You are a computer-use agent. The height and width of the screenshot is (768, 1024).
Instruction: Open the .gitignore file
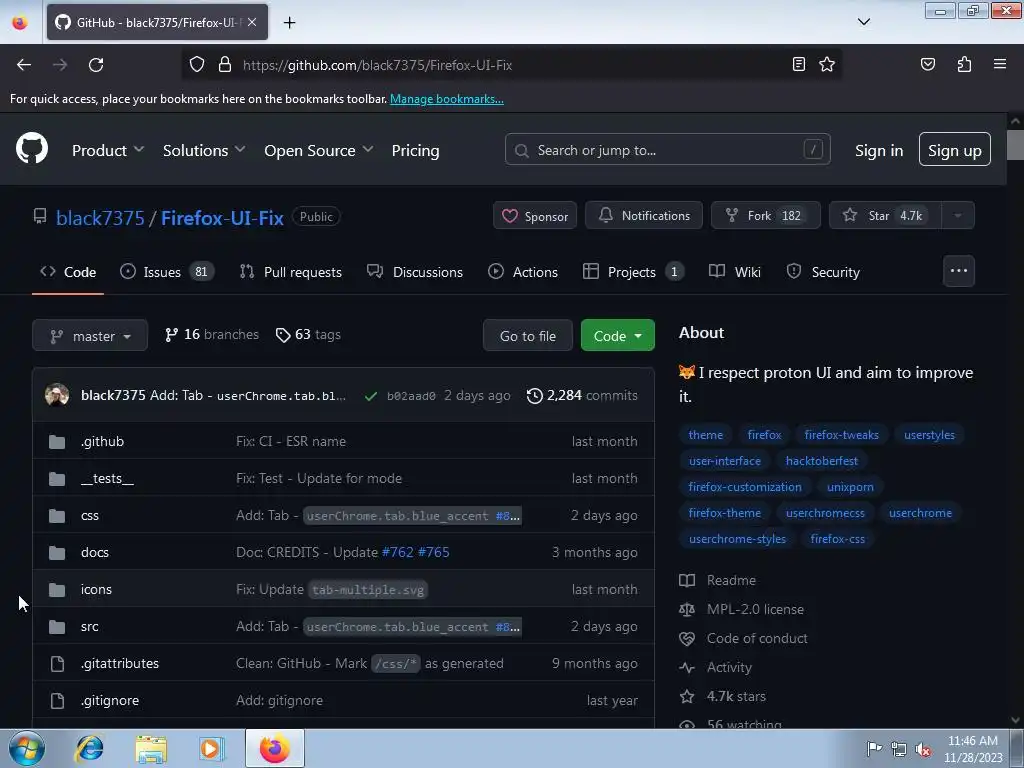[x=110, y=701]
